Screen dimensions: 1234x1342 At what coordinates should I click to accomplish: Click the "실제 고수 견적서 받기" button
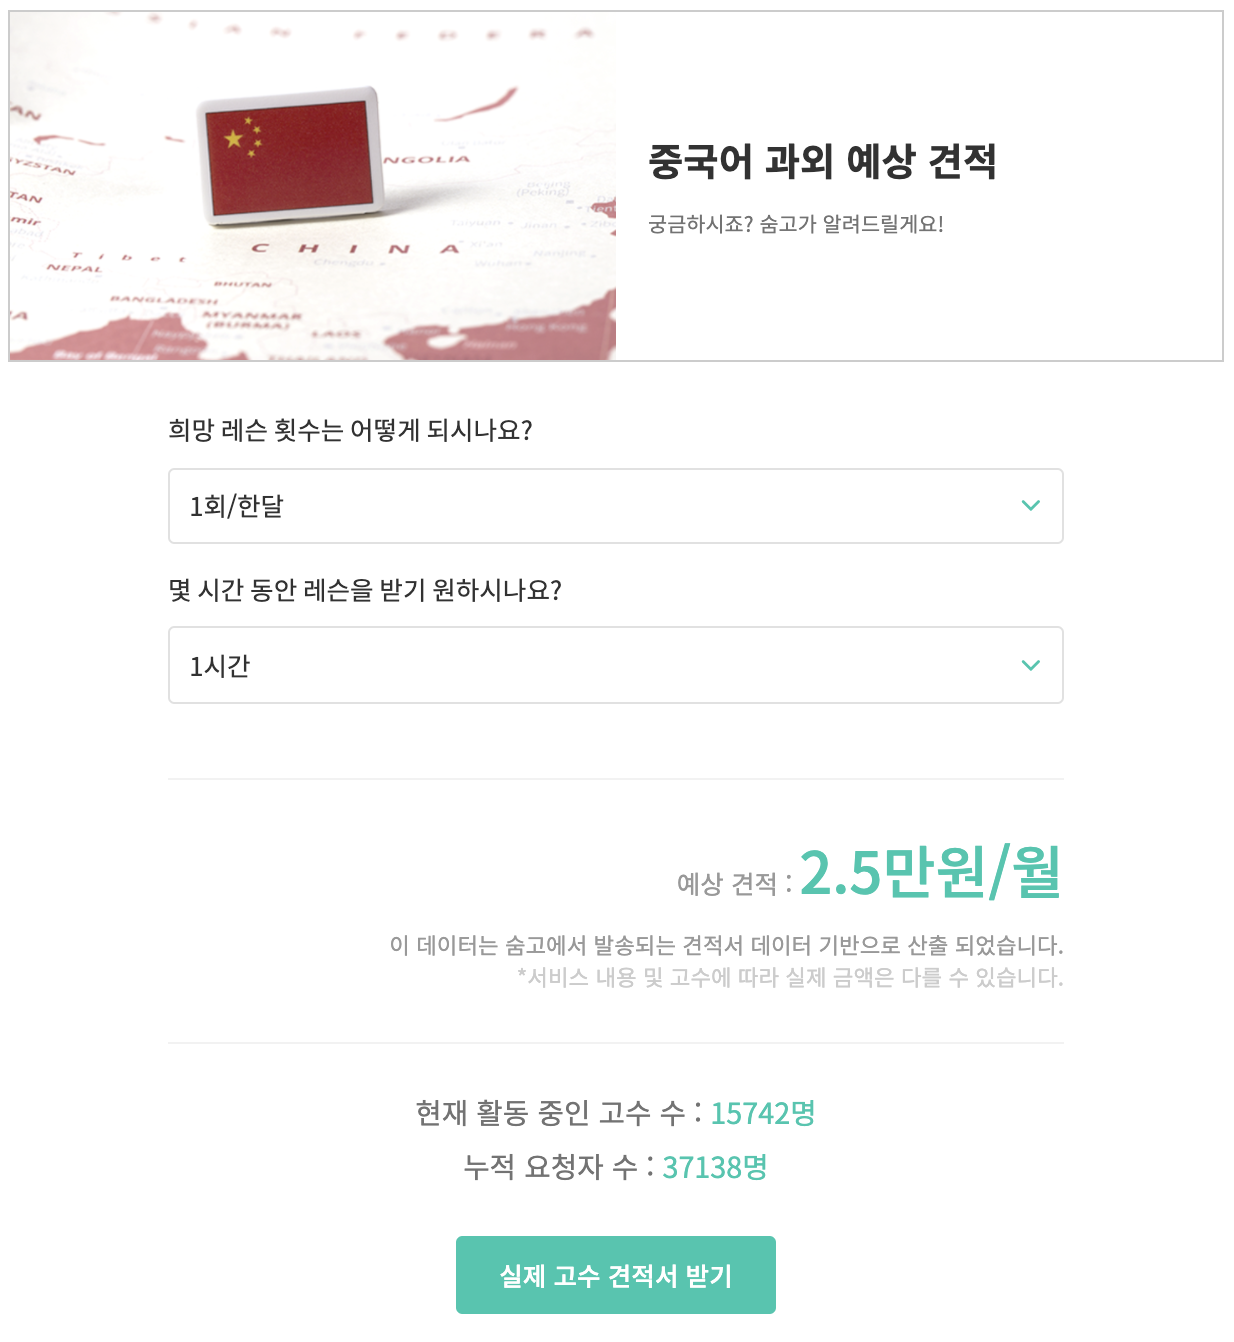tap(616, 1275)
